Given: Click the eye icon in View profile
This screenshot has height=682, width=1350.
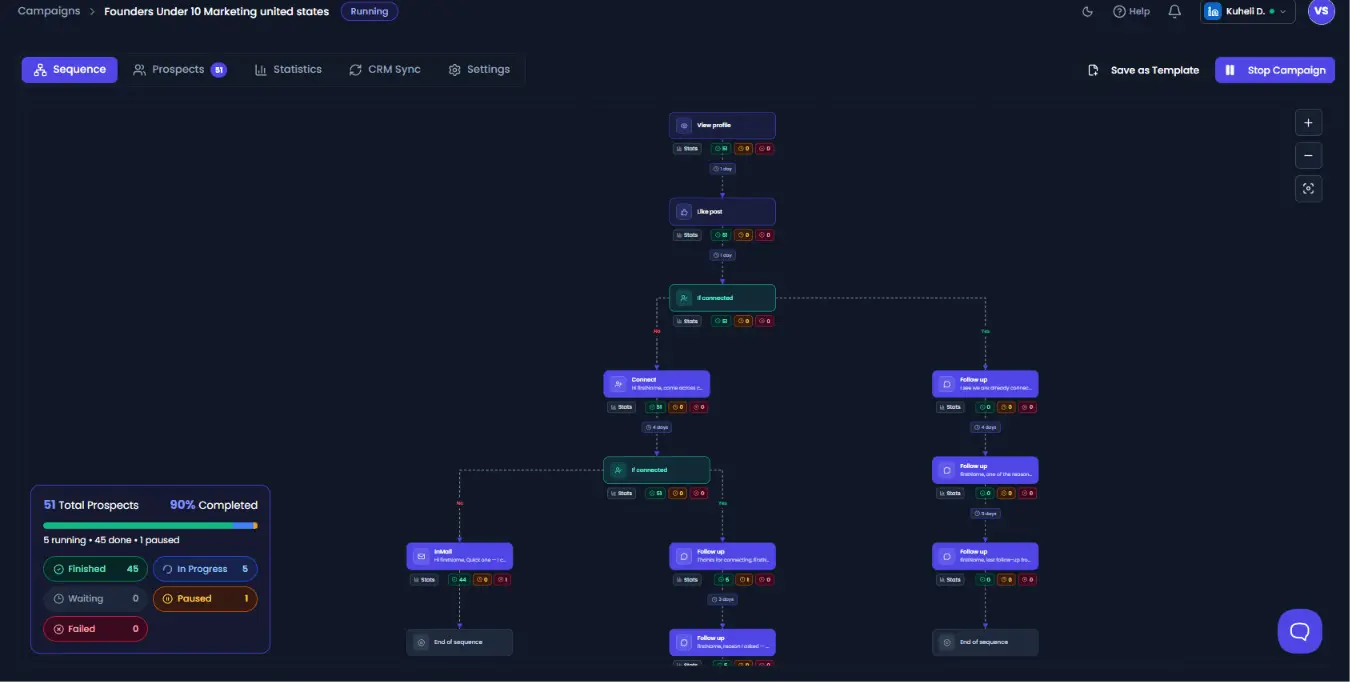Looking at the screenshot, I should pyautogui.click(x=684, y=126).
